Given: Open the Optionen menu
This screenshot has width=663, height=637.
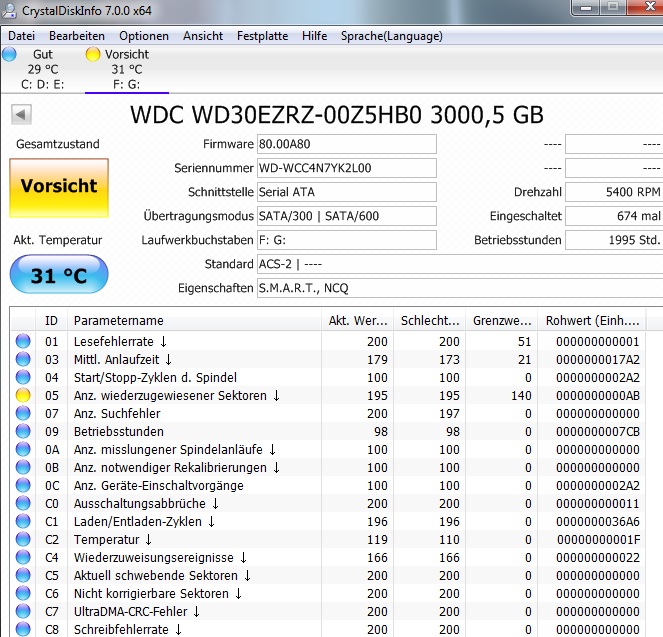Looking at the screenshot, I should pyautogui.click(x=144, y=36).
